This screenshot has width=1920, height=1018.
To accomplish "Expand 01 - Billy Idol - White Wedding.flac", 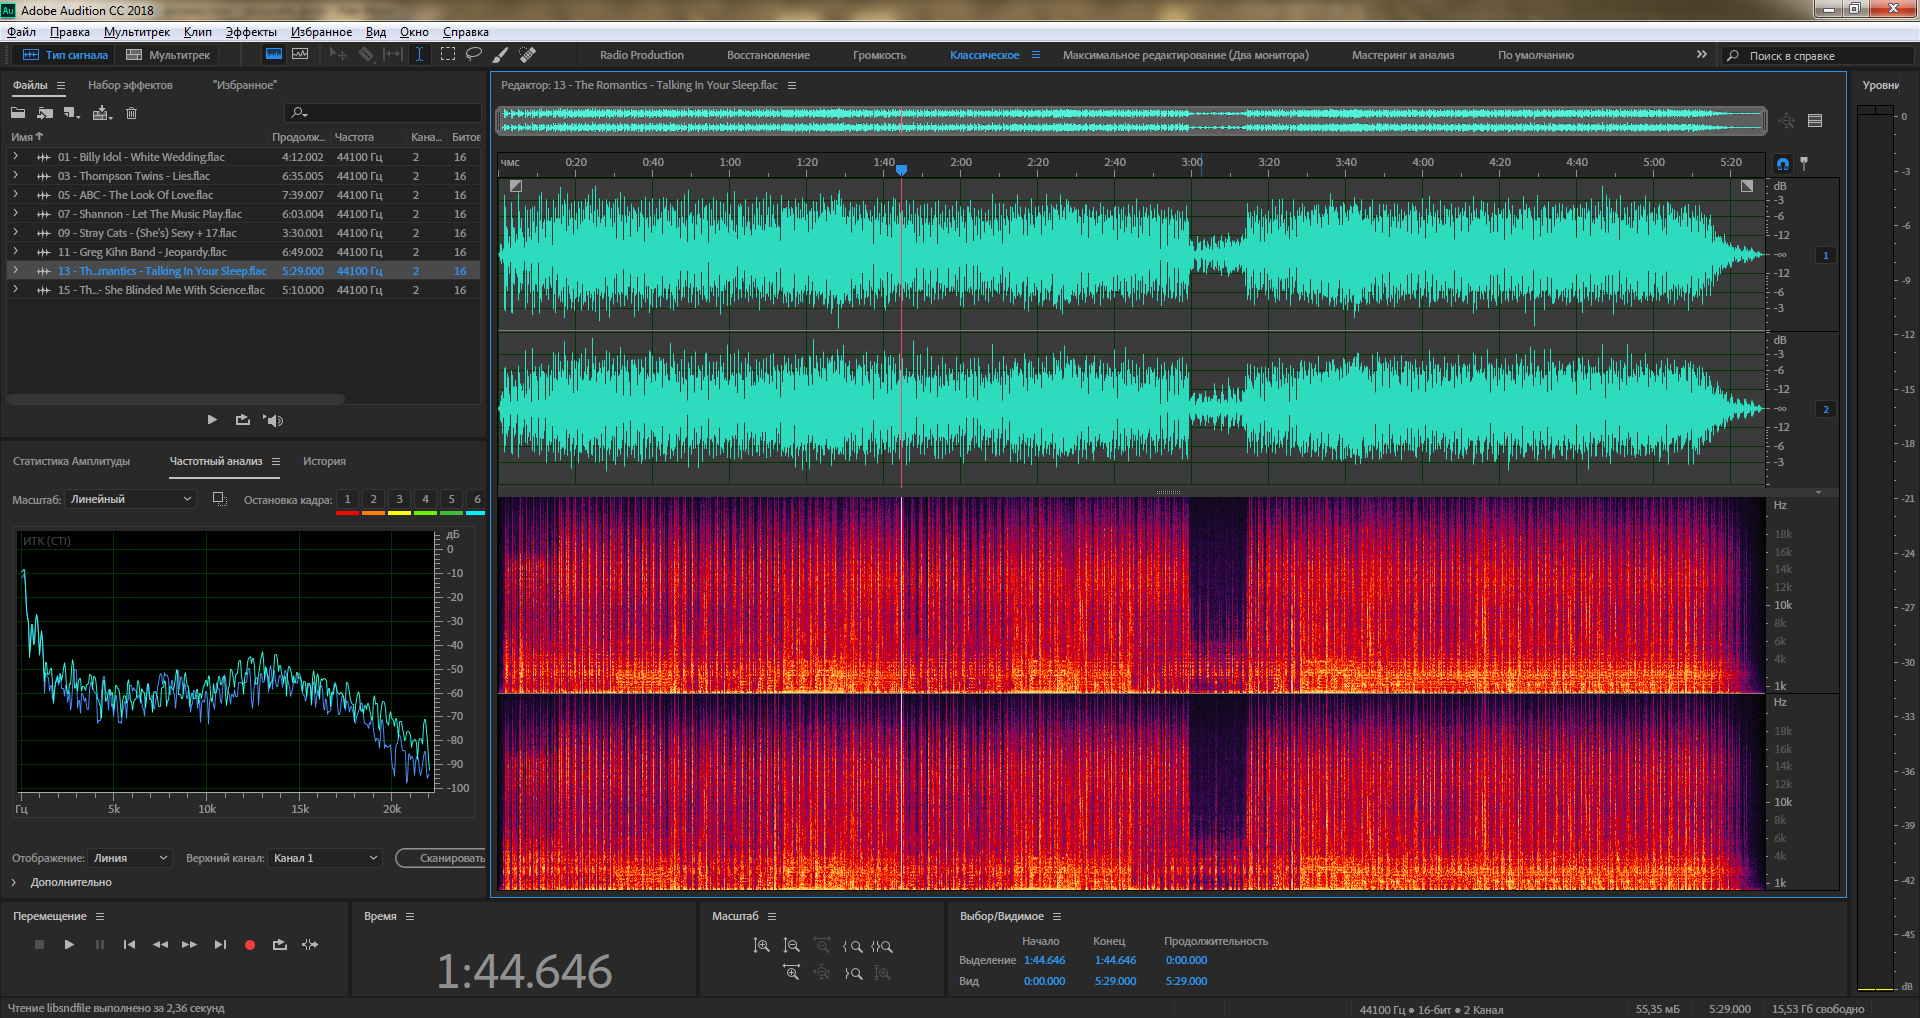I will point(16,157).
